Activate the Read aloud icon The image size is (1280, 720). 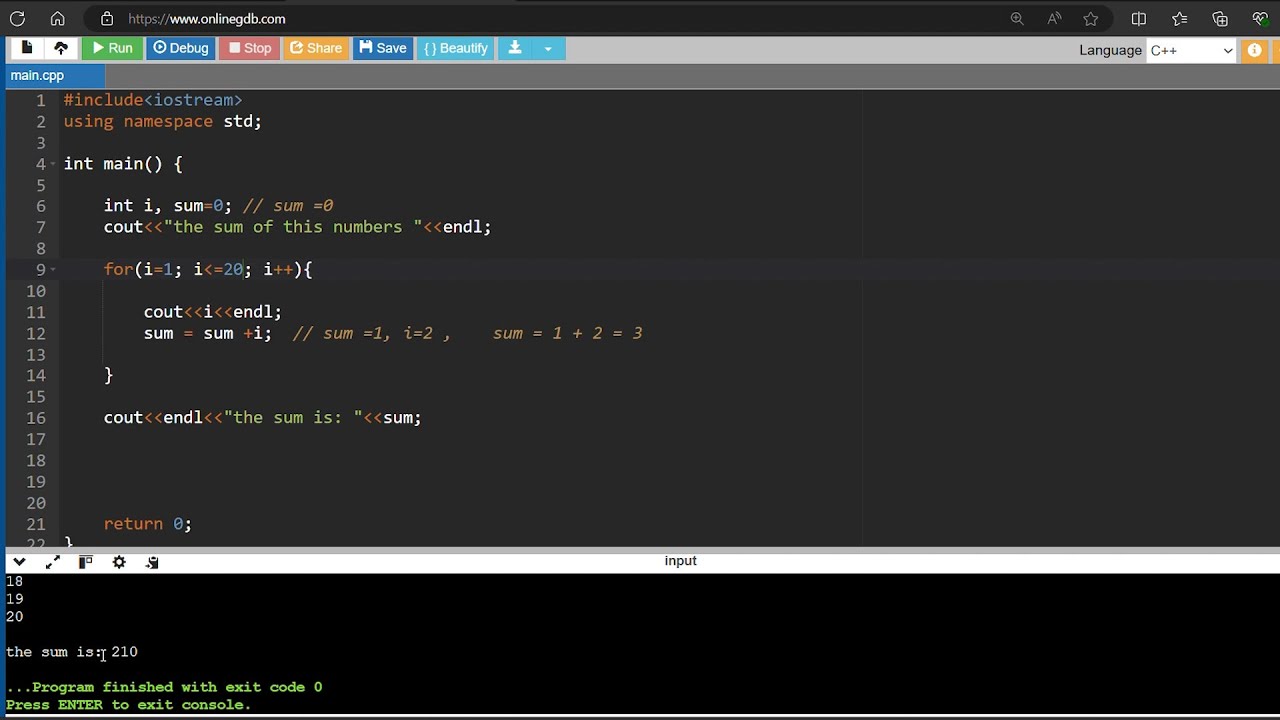point(1054,19)
